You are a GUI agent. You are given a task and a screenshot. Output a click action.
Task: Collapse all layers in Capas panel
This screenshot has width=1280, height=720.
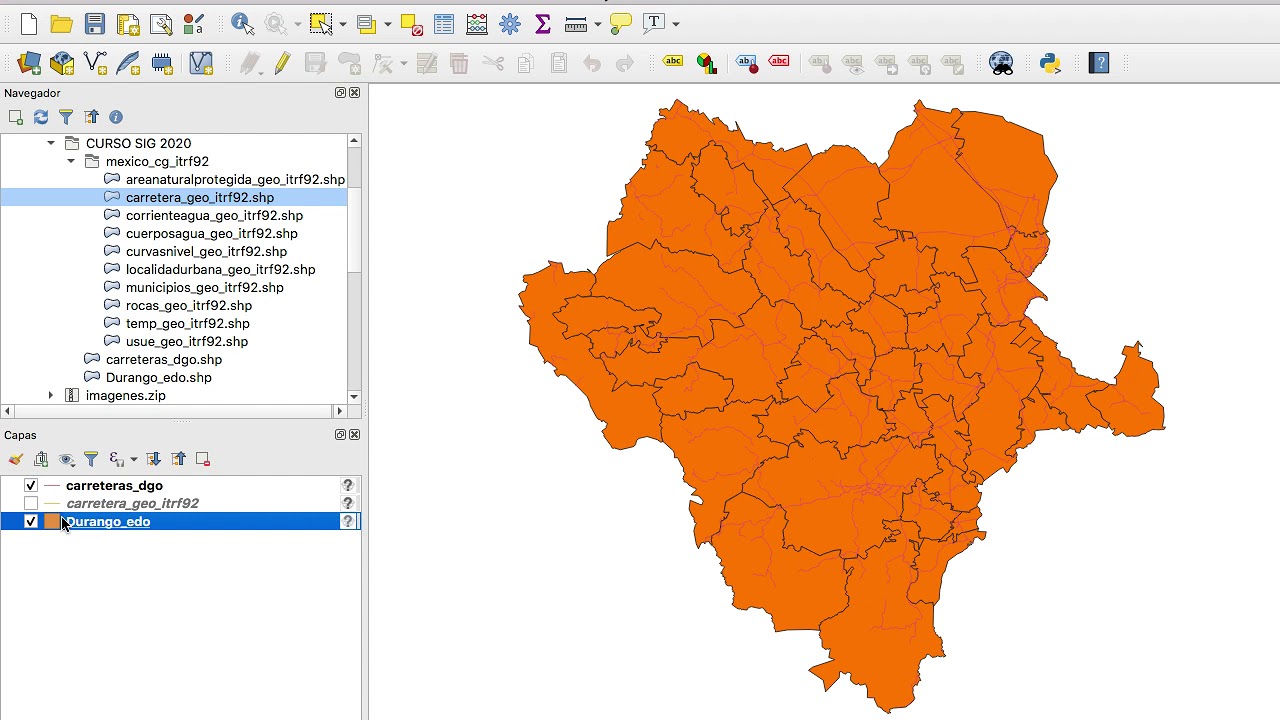(x=178, y=459)
